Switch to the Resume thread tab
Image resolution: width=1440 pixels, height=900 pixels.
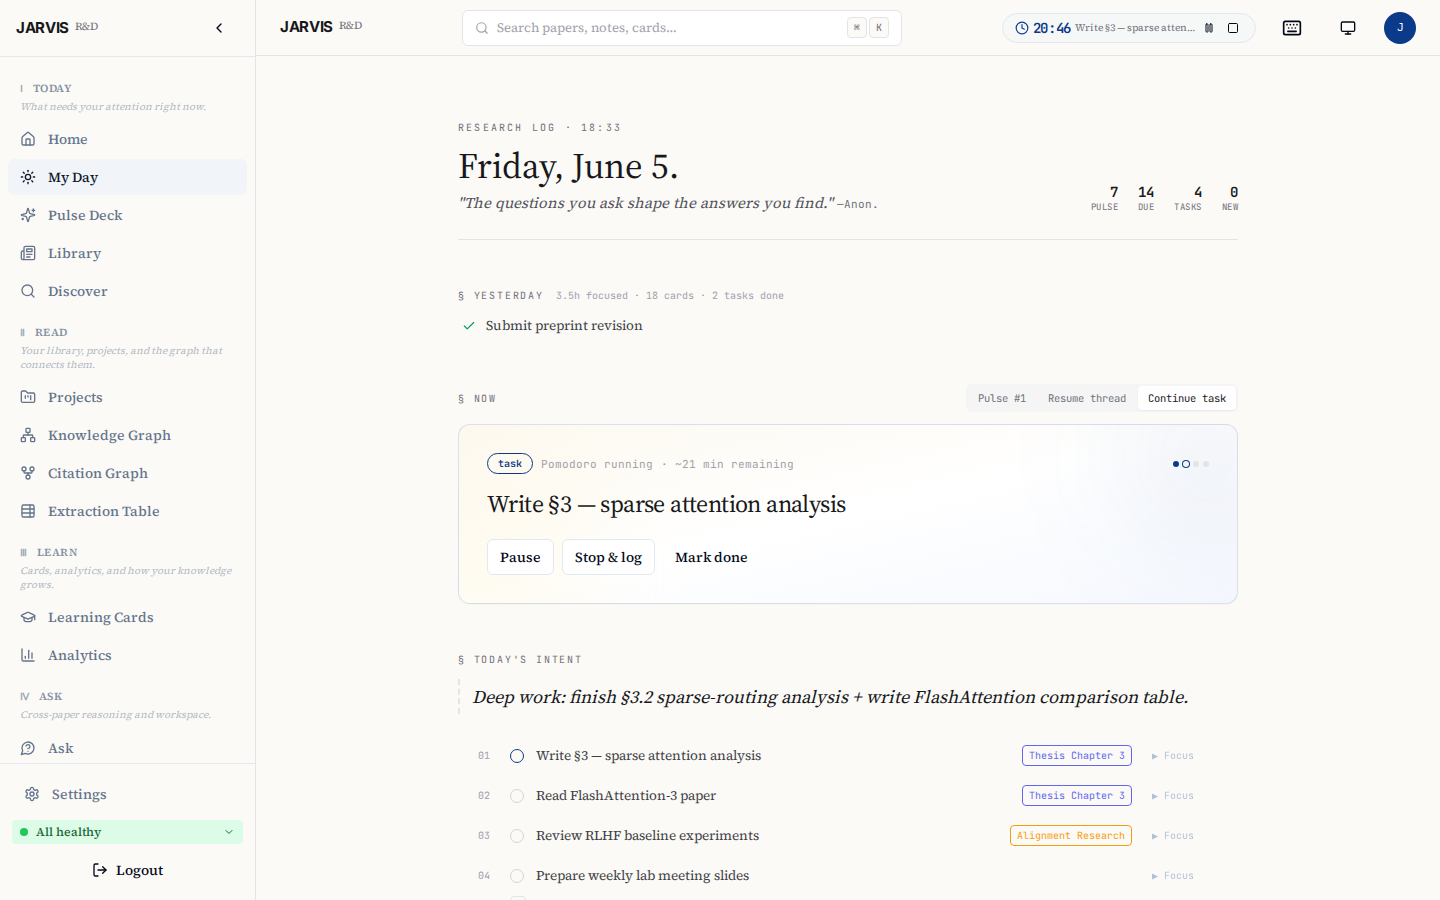point(1087,398)
